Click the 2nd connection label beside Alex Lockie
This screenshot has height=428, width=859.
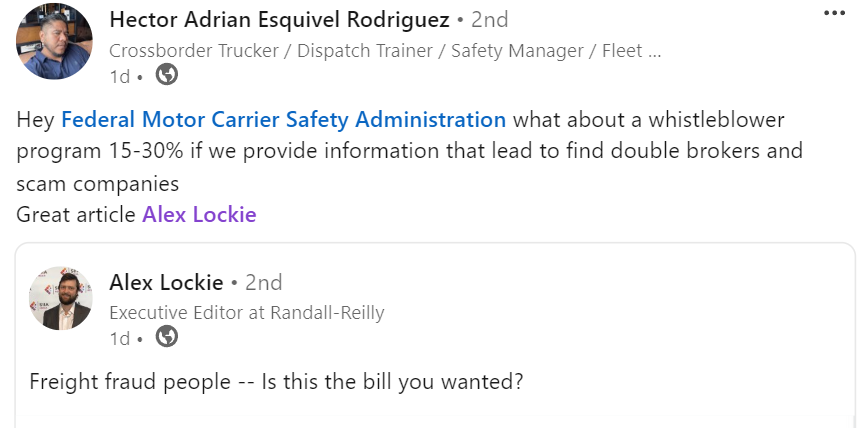pyautogui.click(x=263, y=282)
